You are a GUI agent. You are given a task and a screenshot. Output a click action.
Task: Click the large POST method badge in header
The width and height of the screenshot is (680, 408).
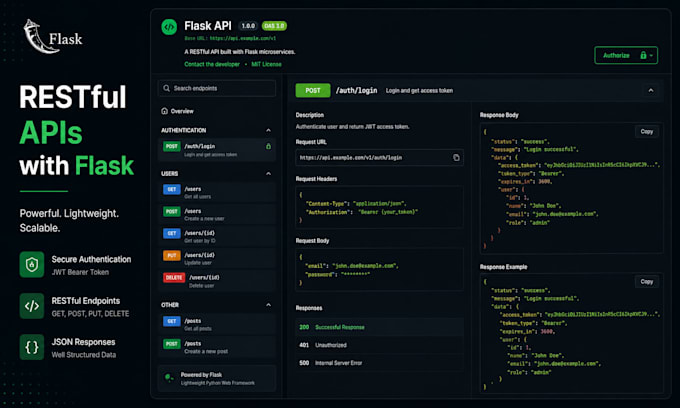pyautogui.click(x=313, y=90)
